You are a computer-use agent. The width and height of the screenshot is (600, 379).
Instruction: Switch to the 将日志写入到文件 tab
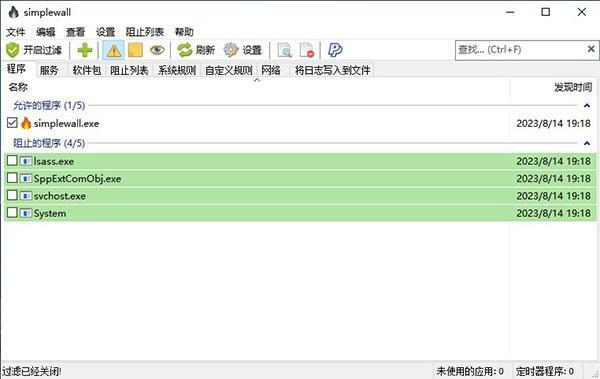click(x=332, y=70)
